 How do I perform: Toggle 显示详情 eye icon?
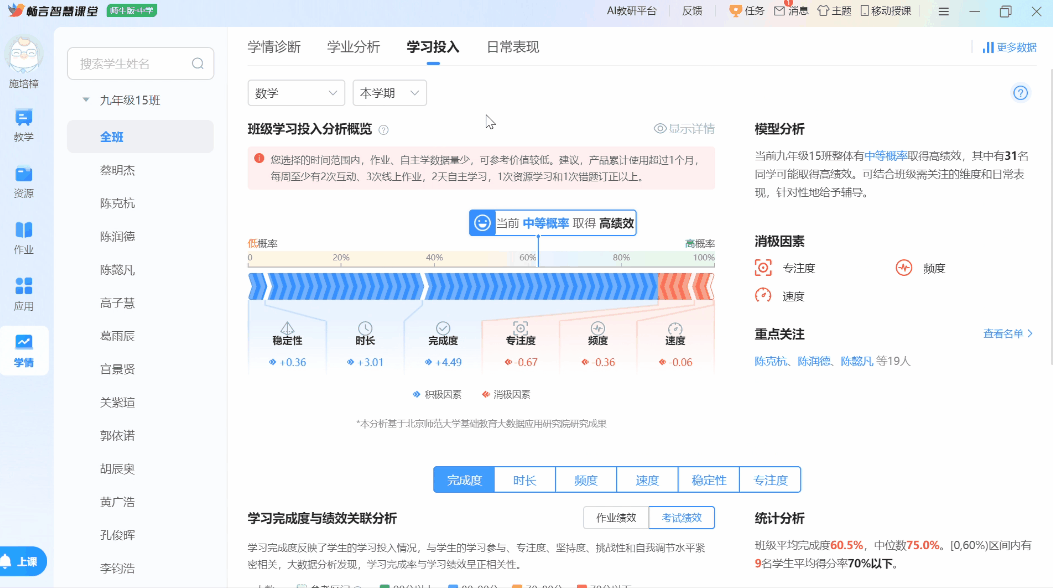(660, 129)
